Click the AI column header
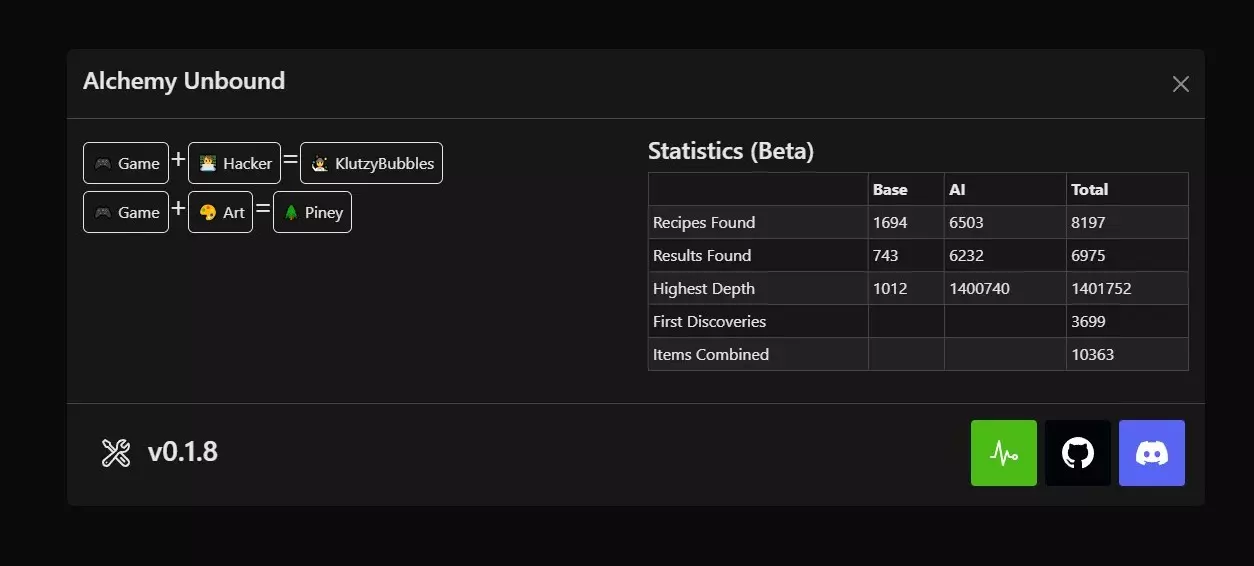This screenshot has width=1254, height=566. point(957,190)
